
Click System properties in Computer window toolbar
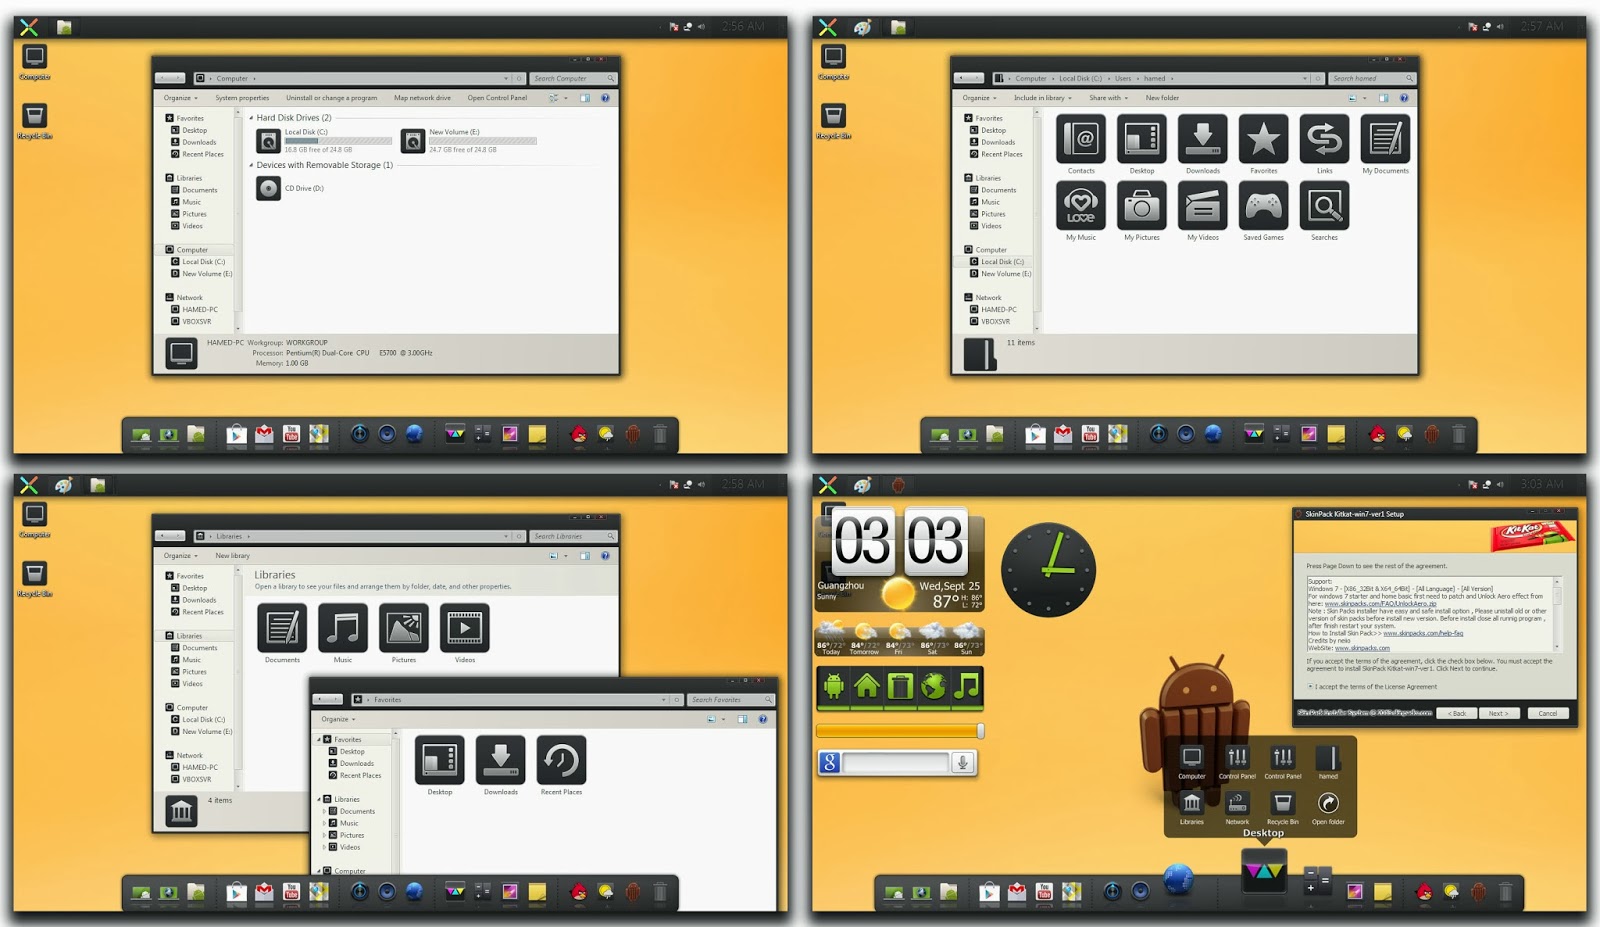point(242,98)
